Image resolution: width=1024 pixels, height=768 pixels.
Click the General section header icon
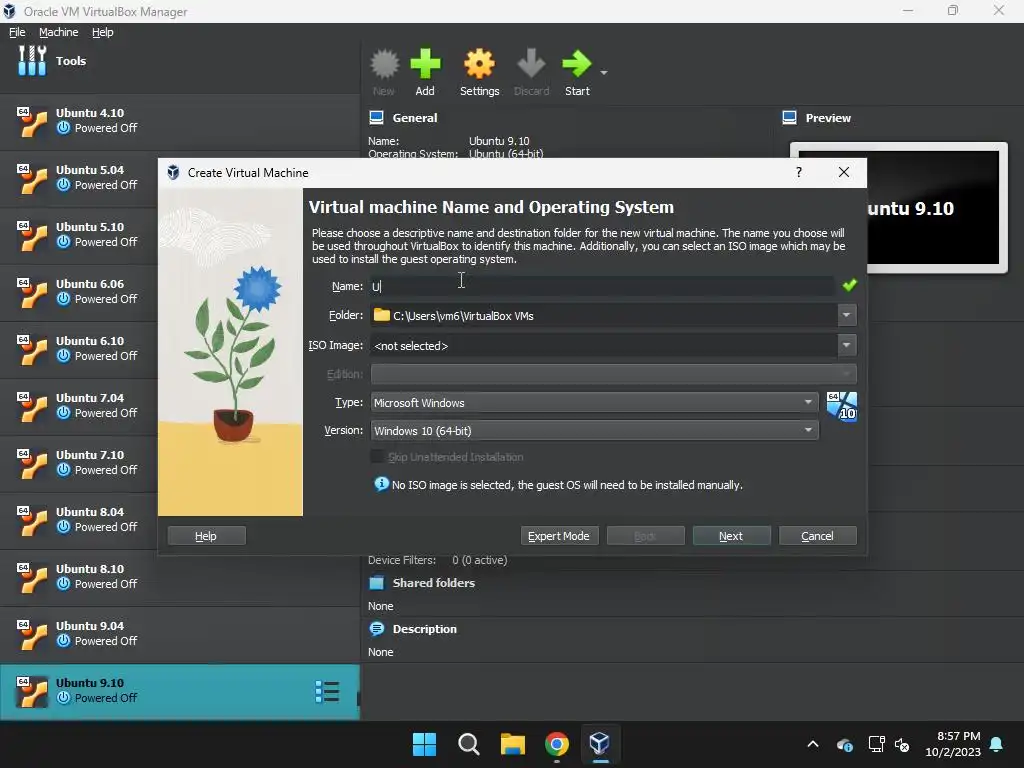377,118
